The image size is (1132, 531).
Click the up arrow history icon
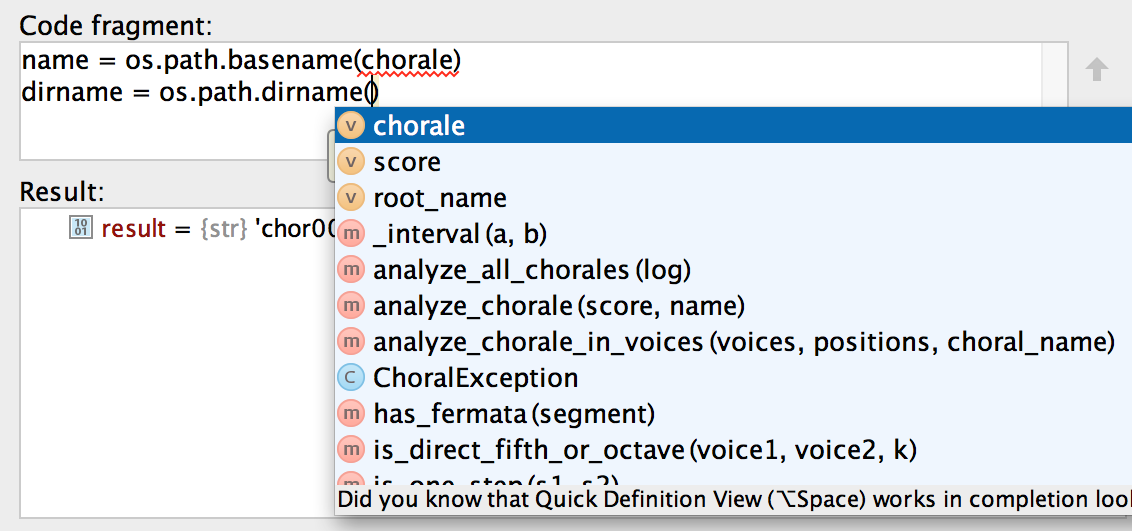click(x=1097, y=70)
